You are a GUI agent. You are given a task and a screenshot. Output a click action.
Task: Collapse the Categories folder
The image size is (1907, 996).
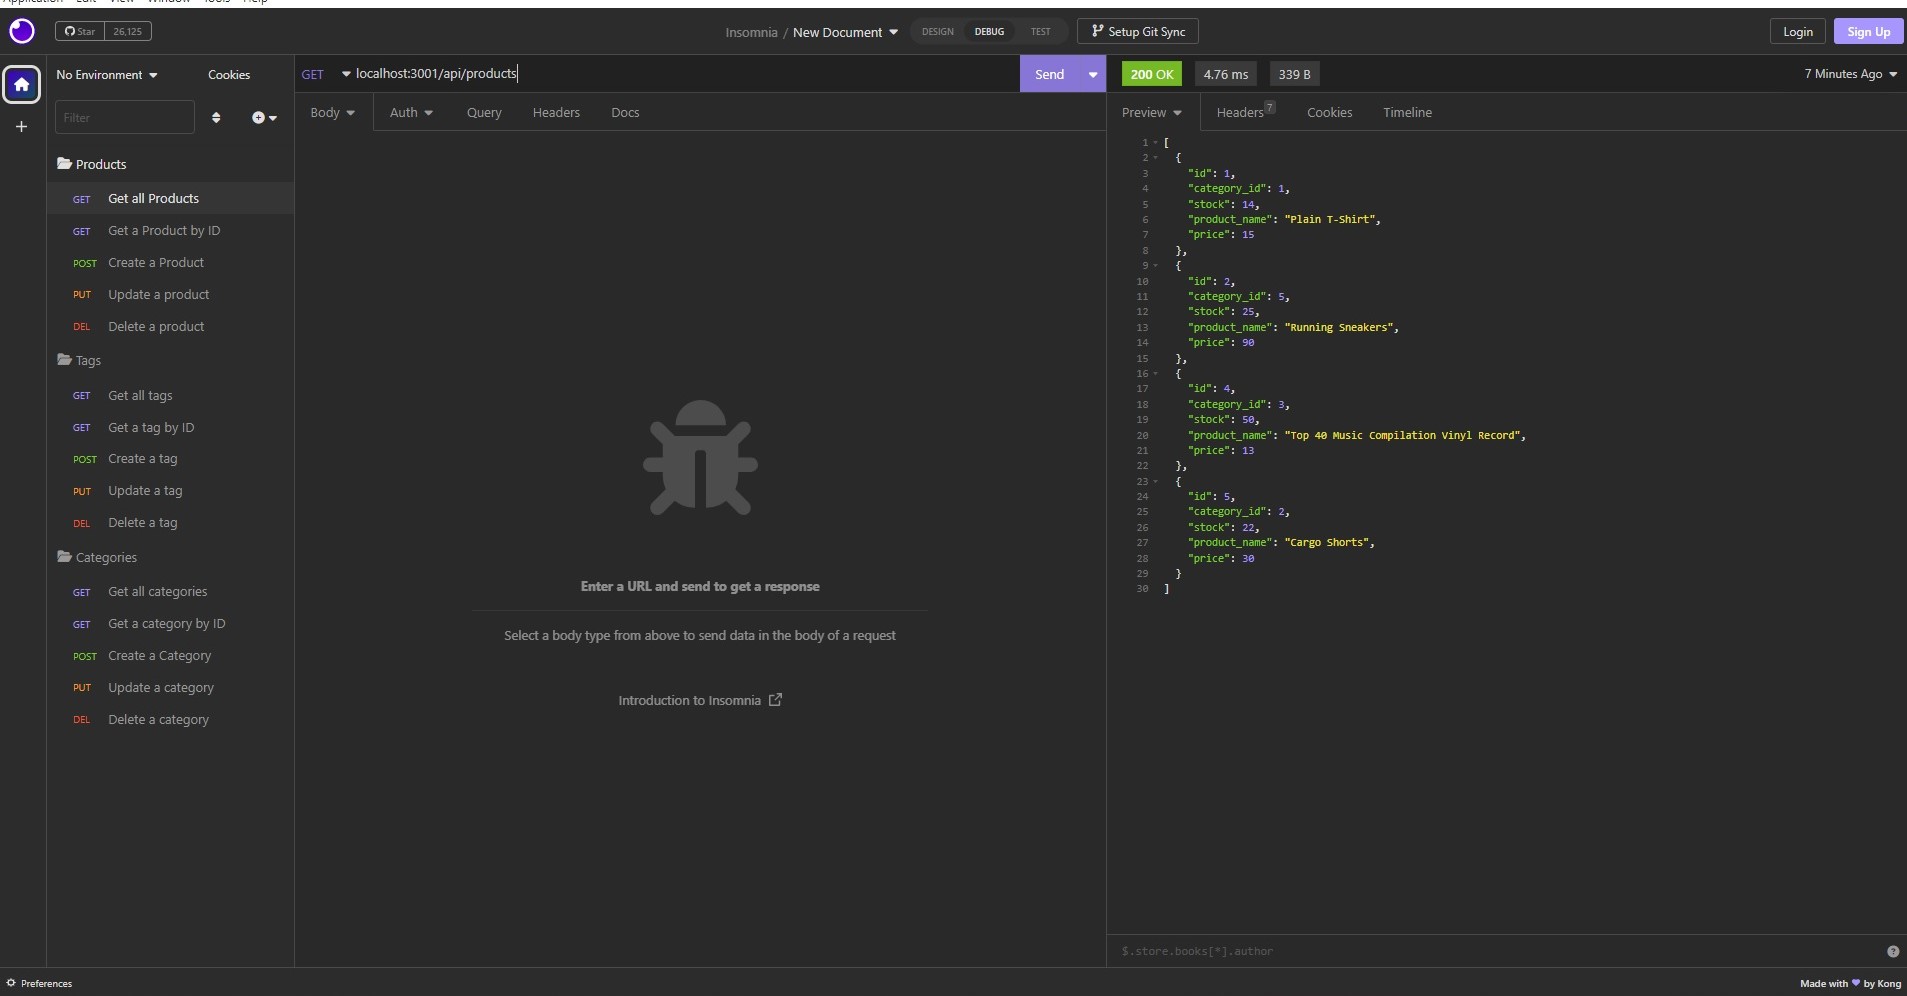tap(97, 557)
